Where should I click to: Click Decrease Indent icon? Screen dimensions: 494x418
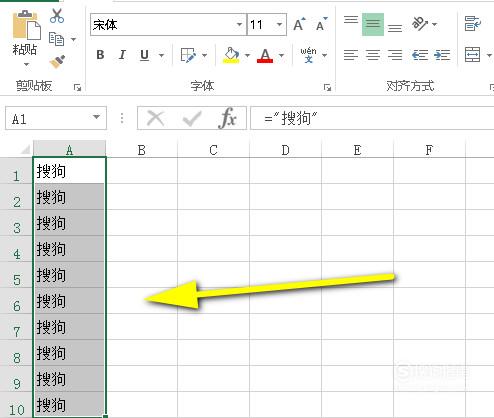(x=420, y=55)
